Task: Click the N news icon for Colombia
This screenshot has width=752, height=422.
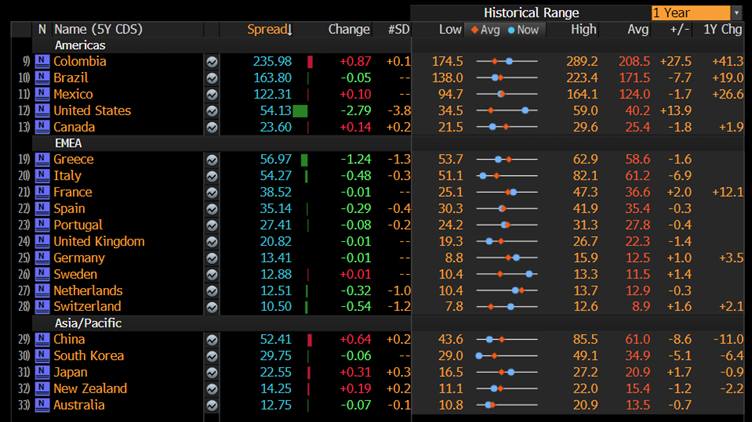Action: point(42,61)
